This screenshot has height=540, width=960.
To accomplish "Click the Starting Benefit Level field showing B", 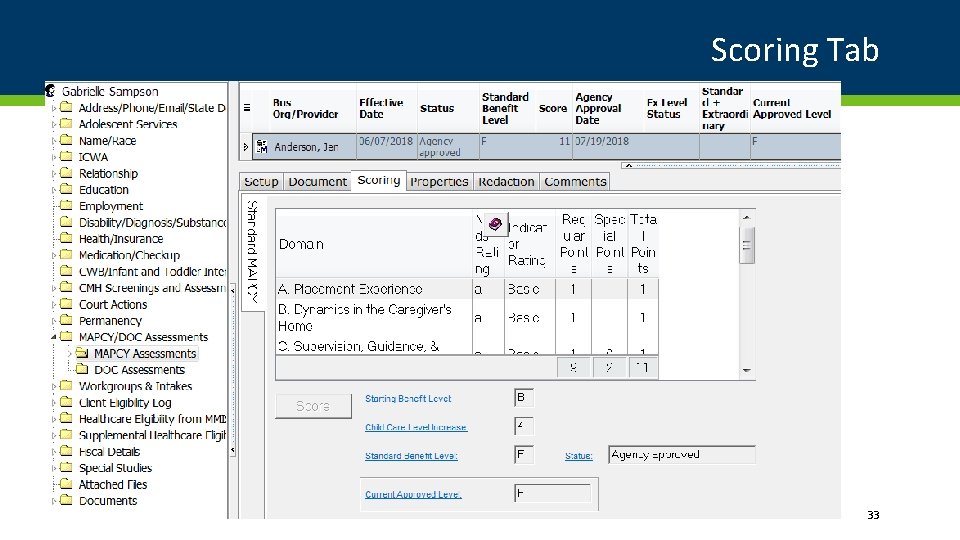I will [x=523, y=398].
